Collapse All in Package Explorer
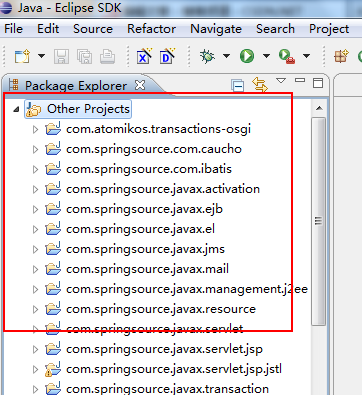Screen dimensions: 362x395 coord(238,86)
